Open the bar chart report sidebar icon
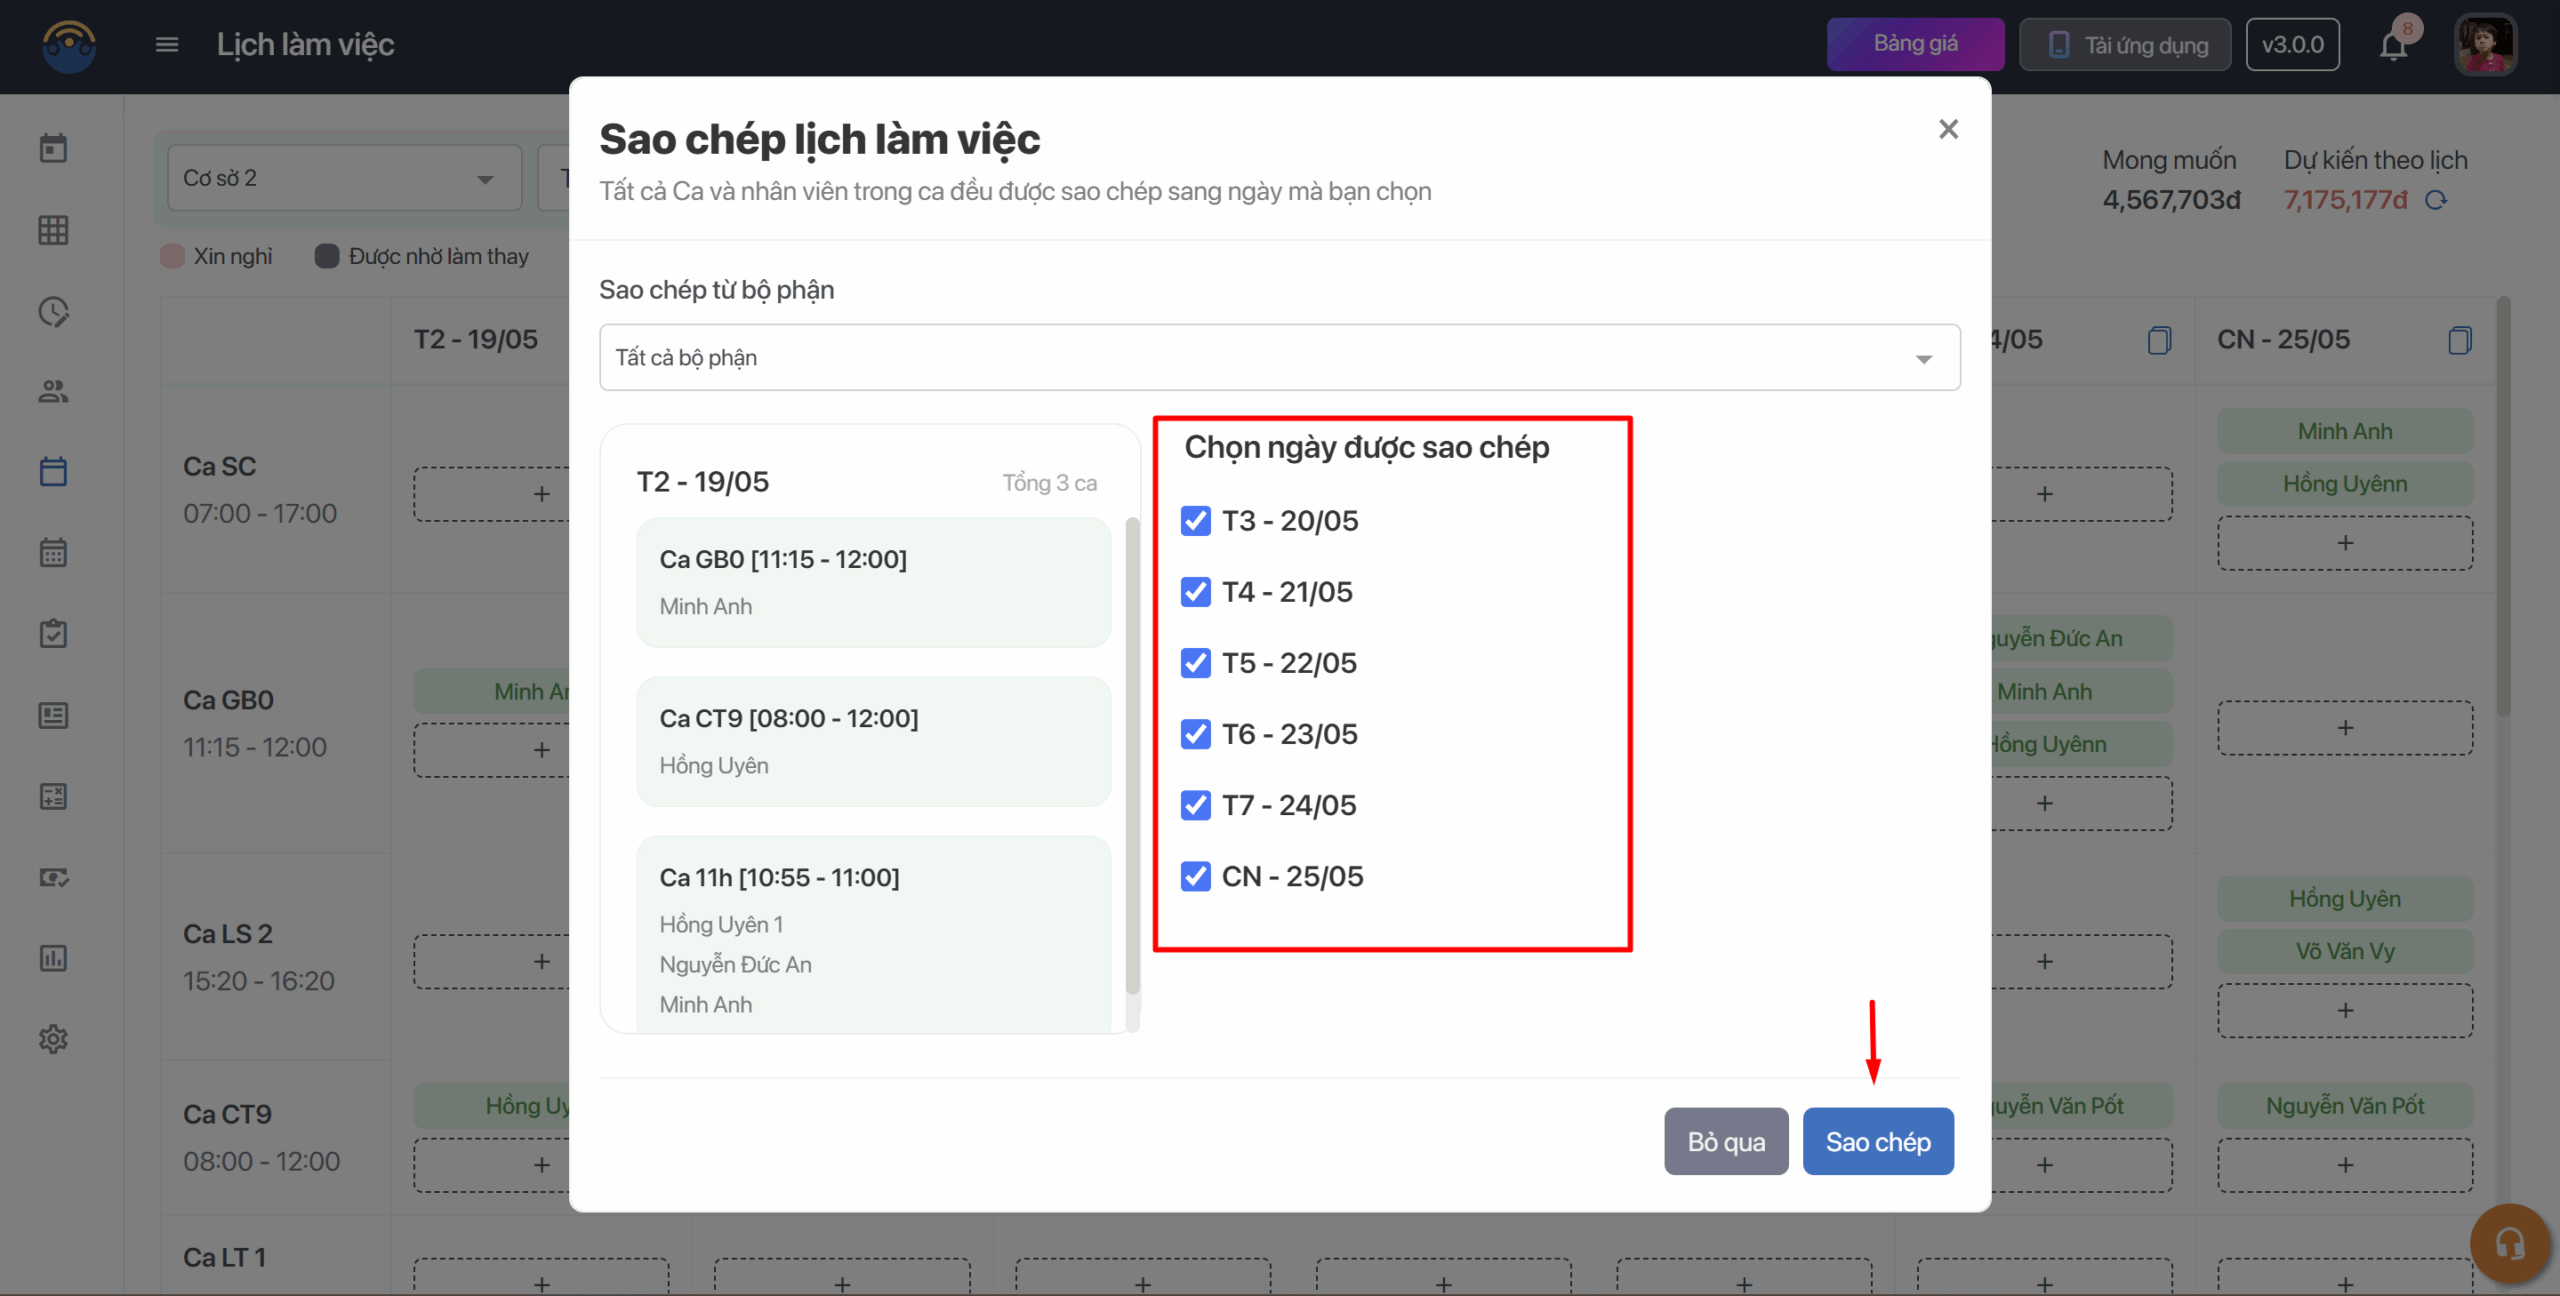Screen dimensions: 2560x1296 [53, 958]
